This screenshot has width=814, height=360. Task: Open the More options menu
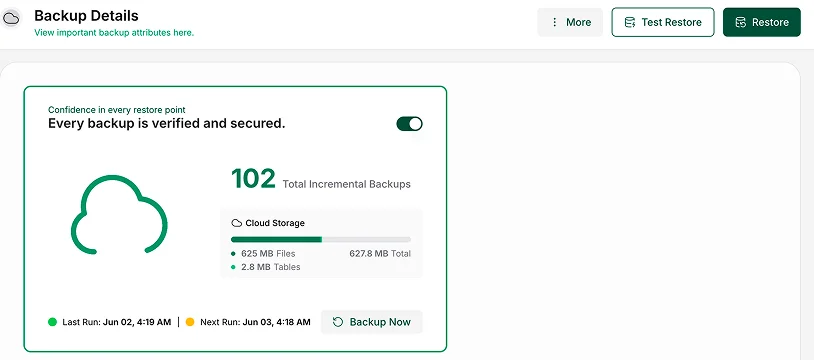point(570,22)
